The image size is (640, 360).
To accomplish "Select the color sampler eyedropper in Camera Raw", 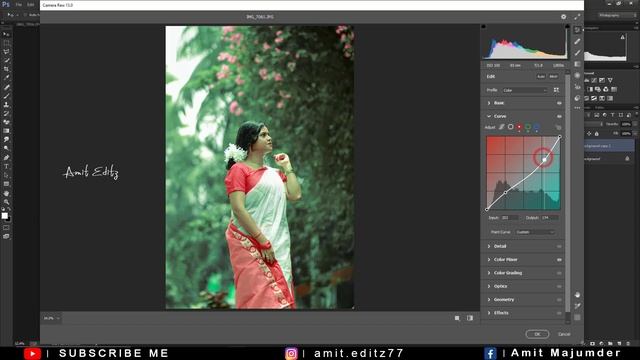I will [x=577, y=306].
